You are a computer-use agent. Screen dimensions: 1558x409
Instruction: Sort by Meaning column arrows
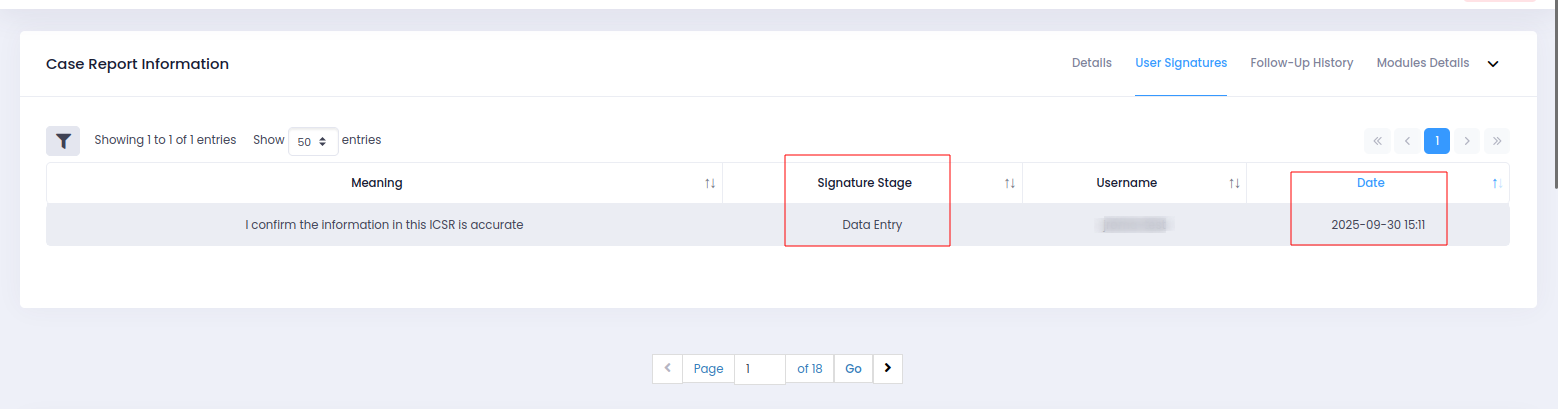(710, 183)
